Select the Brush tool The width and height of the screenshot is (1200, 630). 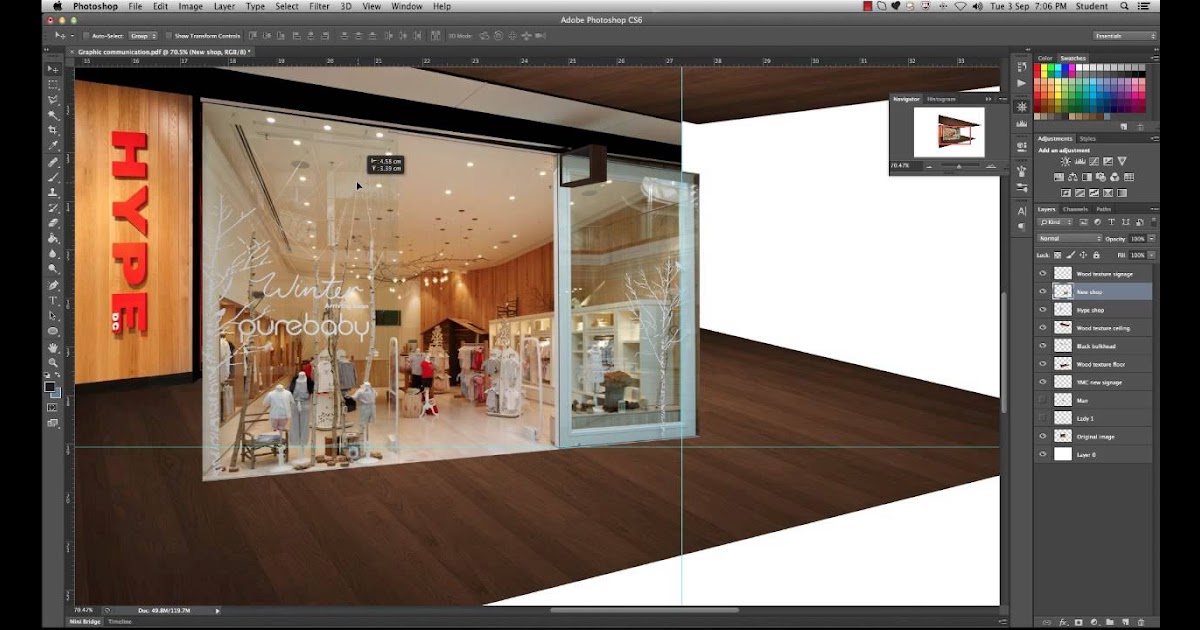coord(54,177)
